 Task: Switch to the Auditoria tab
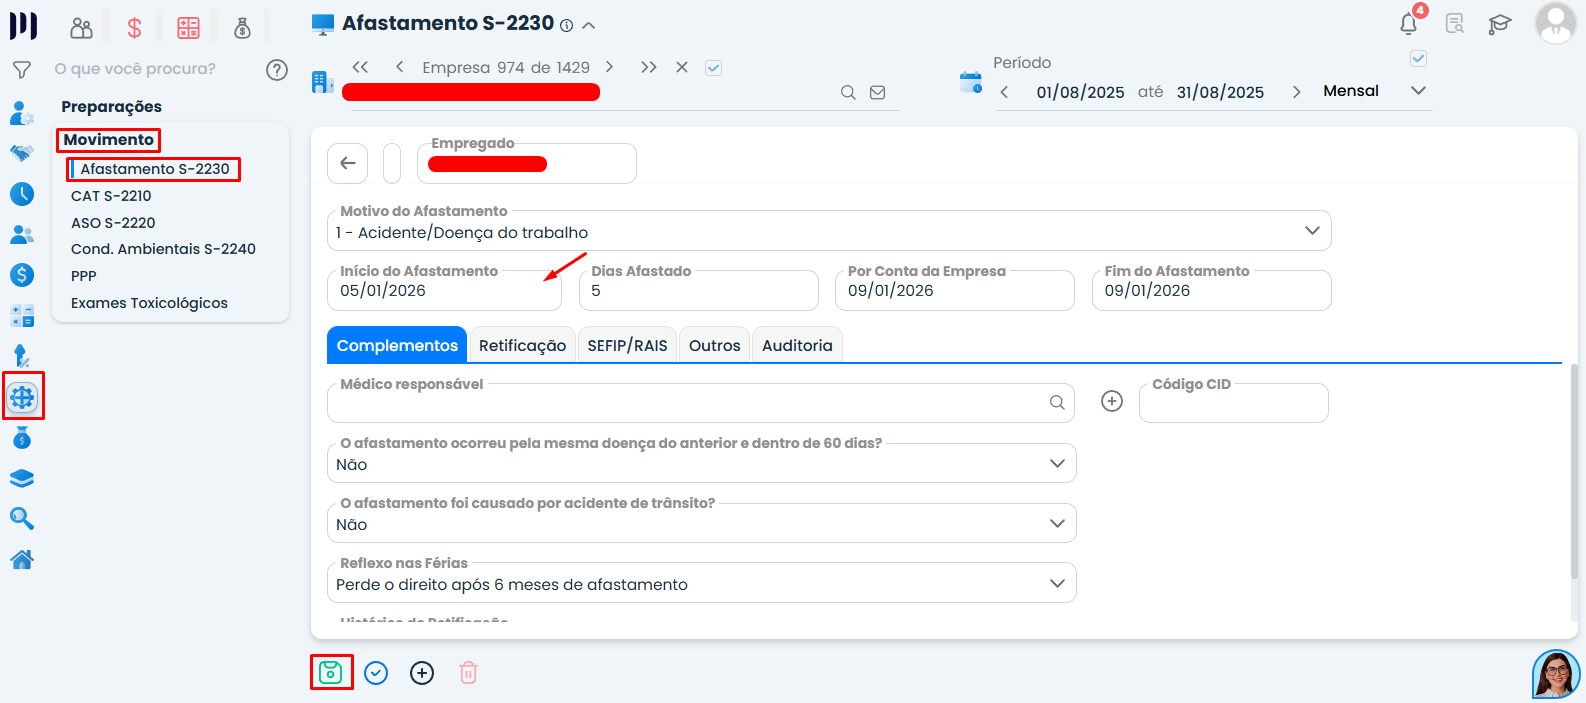(797, 345)
